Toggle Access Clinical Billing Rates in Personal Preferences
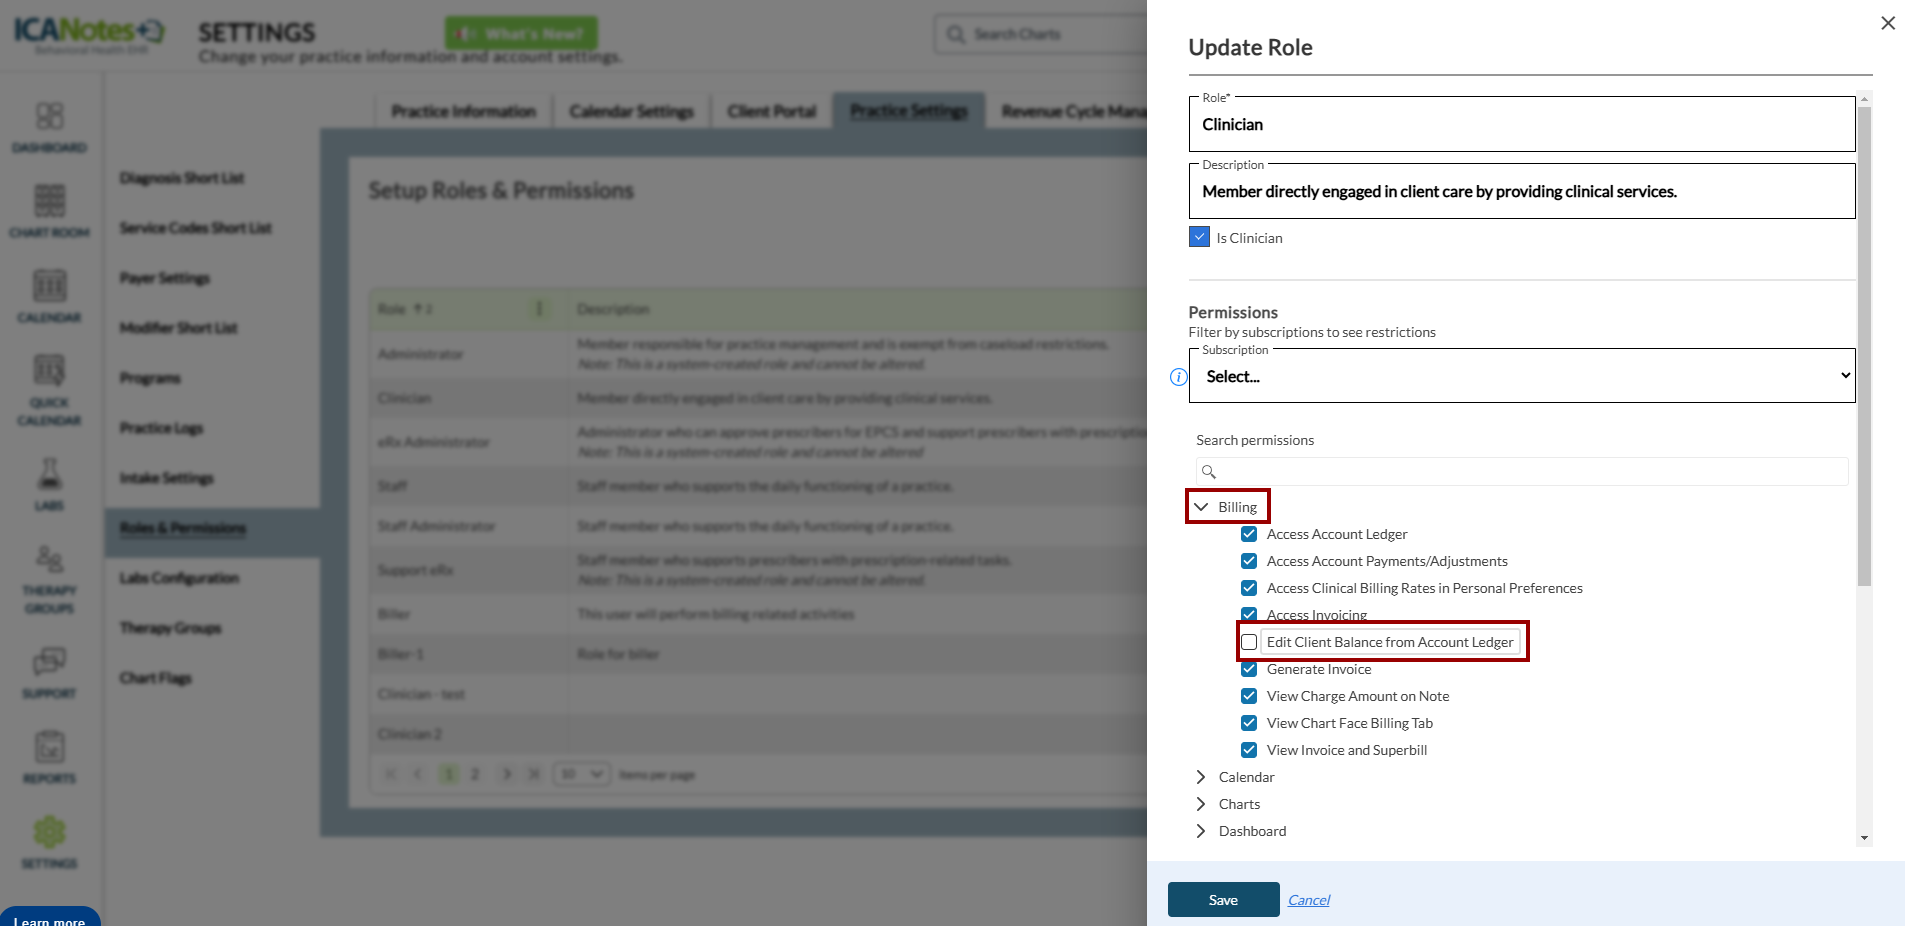The width and height of the screenshot is (1905, 926). pos(1249,588)
